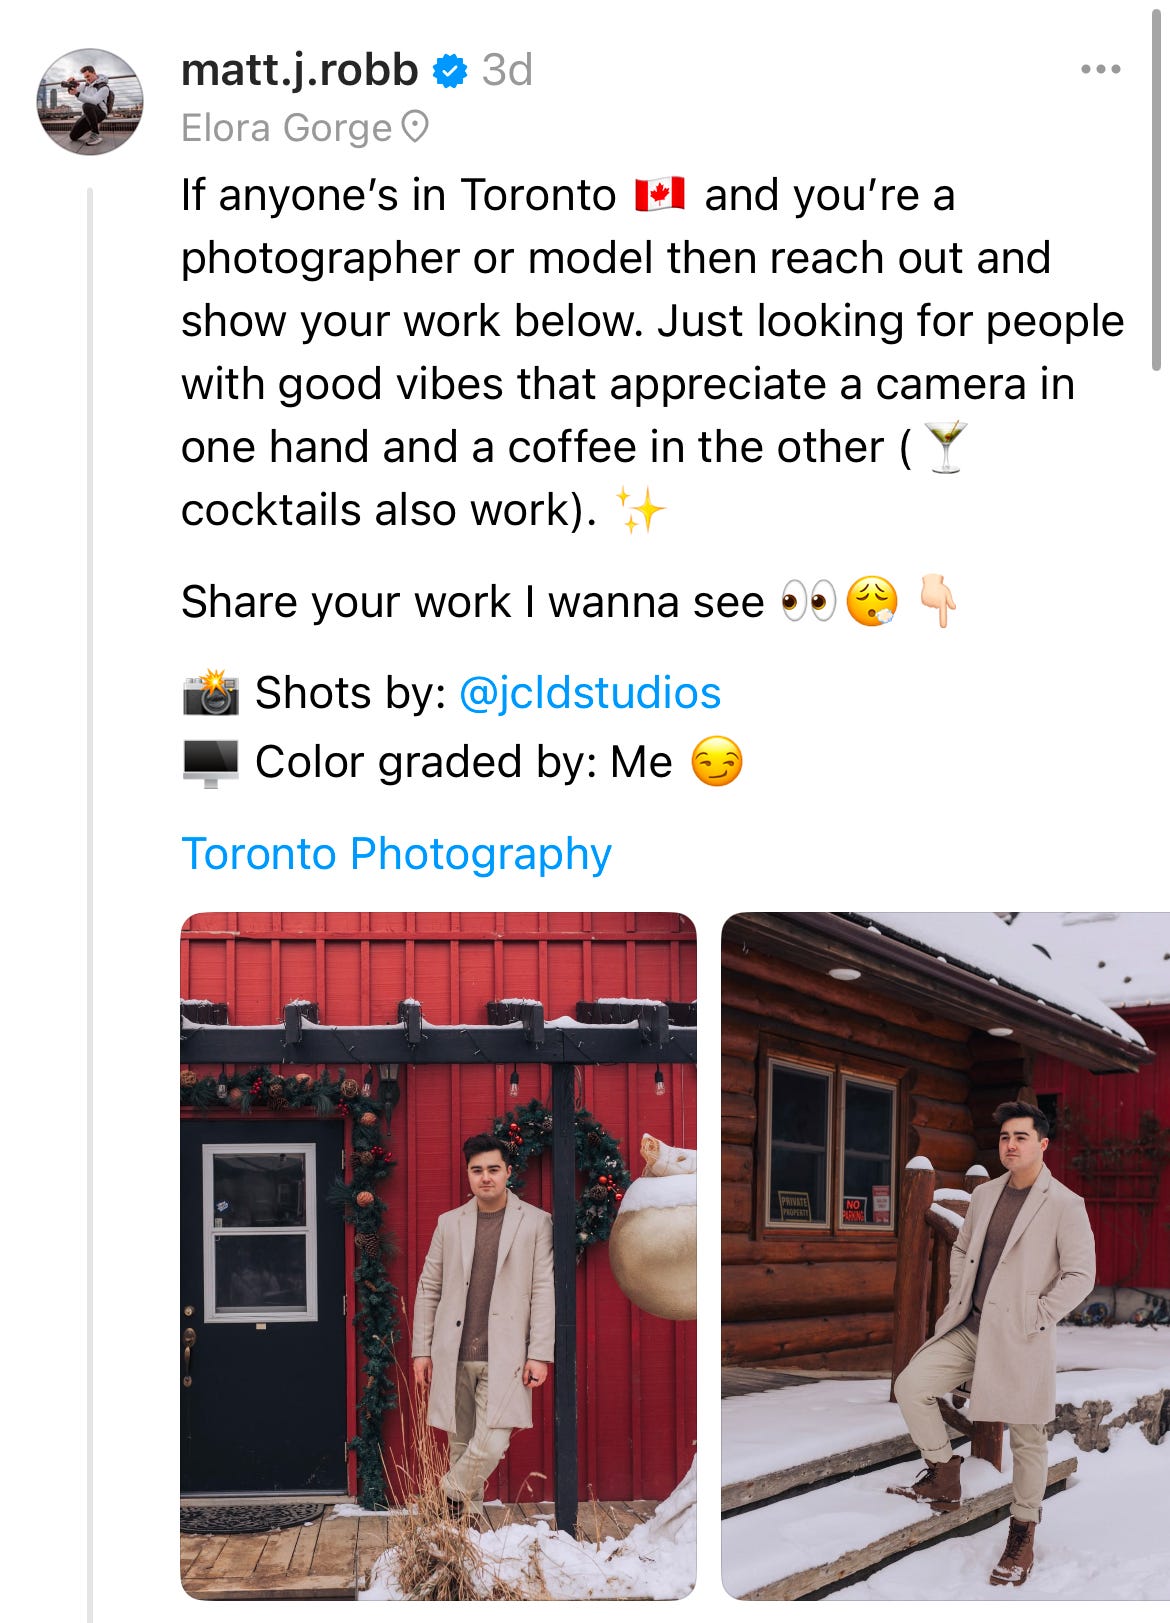1170x1623 pixels.
Task: Tap the desktop computer emoji
Action: 211,763
